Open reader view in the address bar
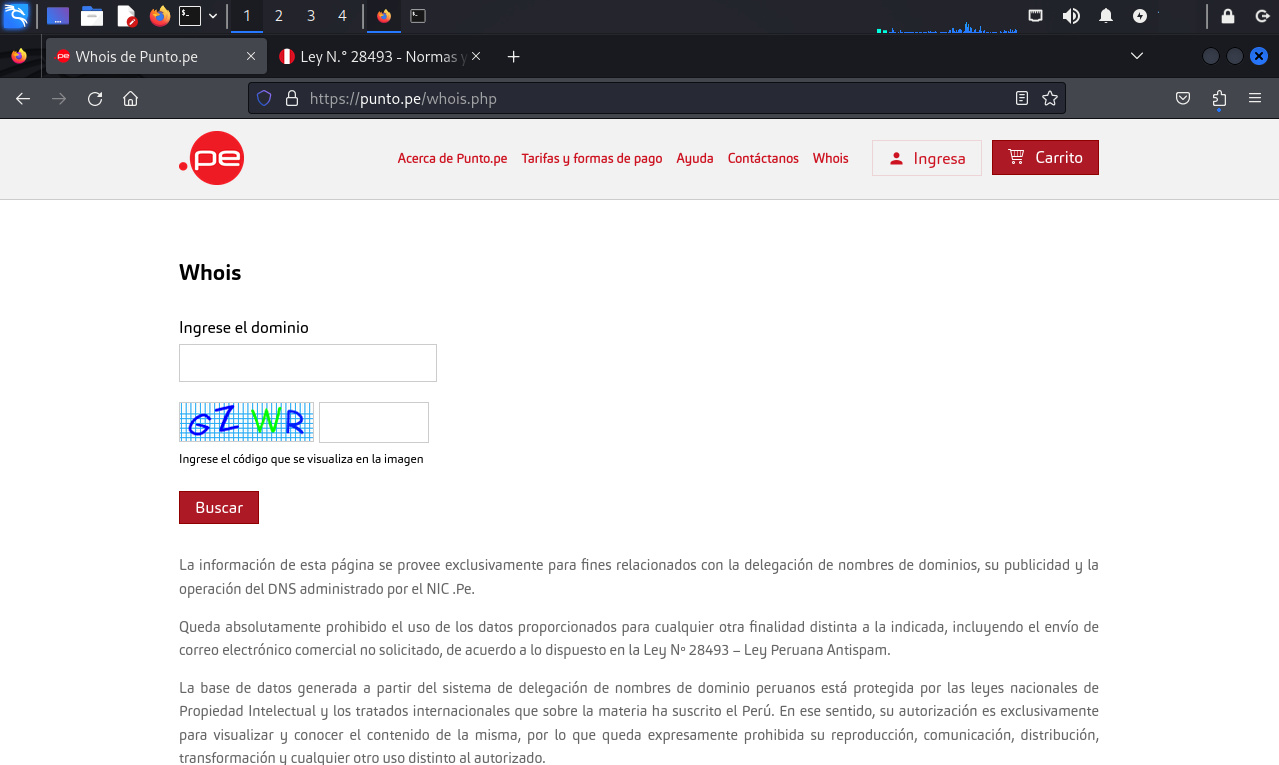Viewport: 1279px width, 765px height. coord(1021,98)
